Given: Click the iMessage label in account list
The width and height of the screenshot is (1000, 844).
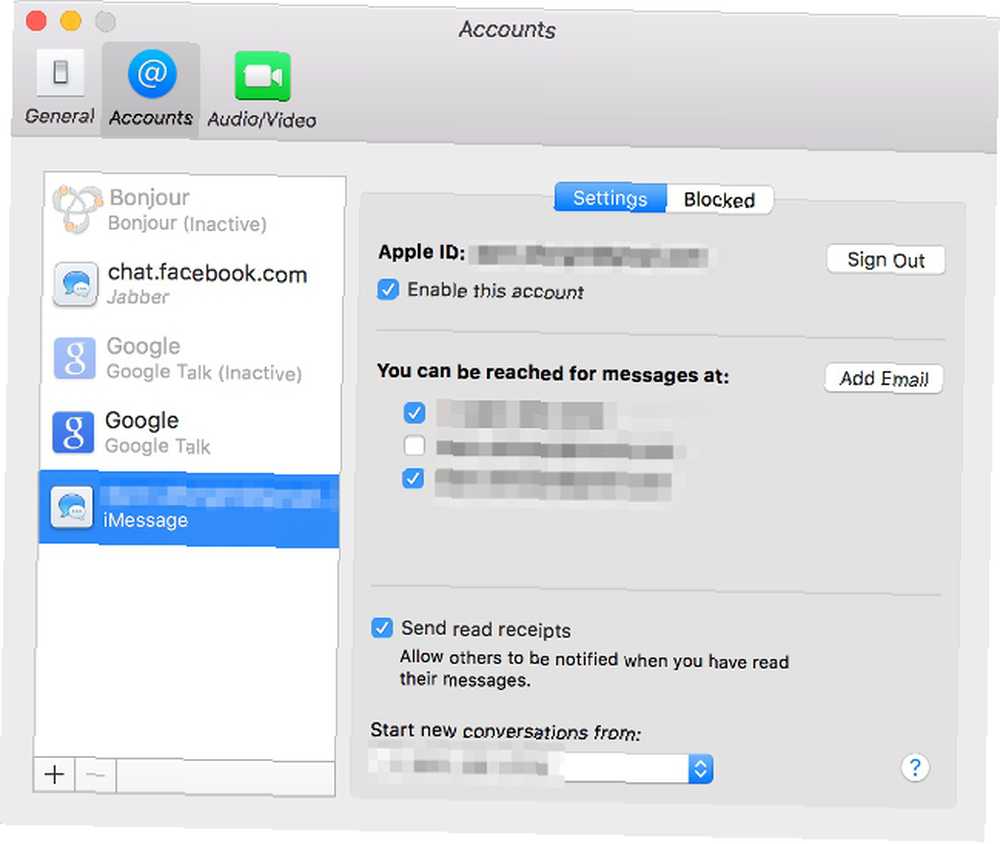Looking at the screenshot, I should click(x=145, y=520).
